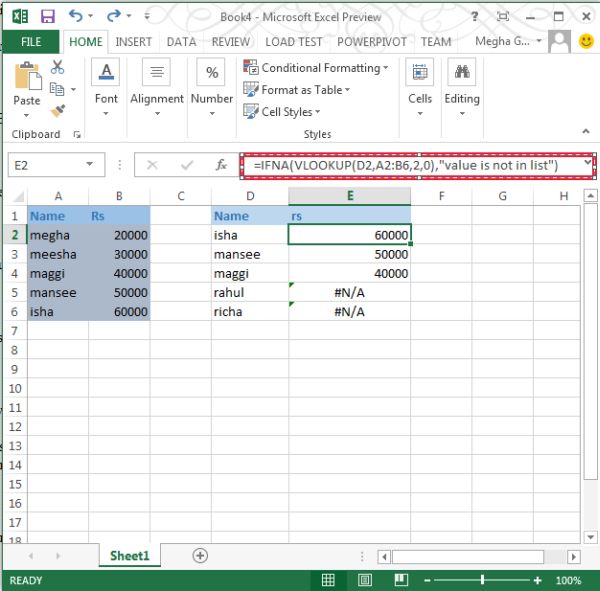Select cell E3 with value 50000
The height and width of the screenshot is (591, 600).
coord(350,254)
